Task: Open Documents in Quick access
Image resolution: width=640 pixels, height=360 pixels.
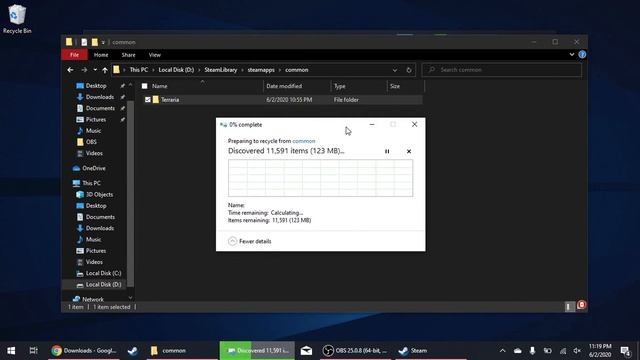Action: pyautogui.click(x=100, y=108)
